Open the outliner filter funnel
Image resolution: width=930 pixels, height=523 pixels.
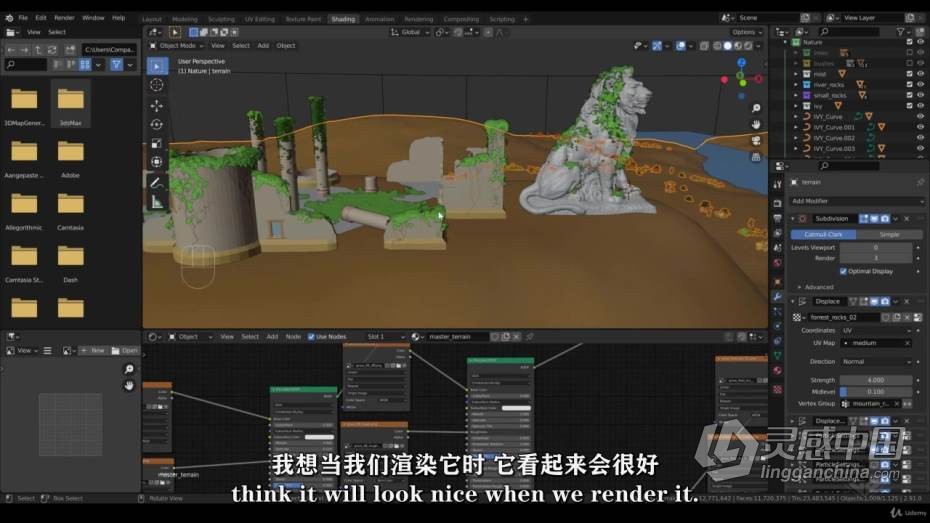tap(900, 32)
